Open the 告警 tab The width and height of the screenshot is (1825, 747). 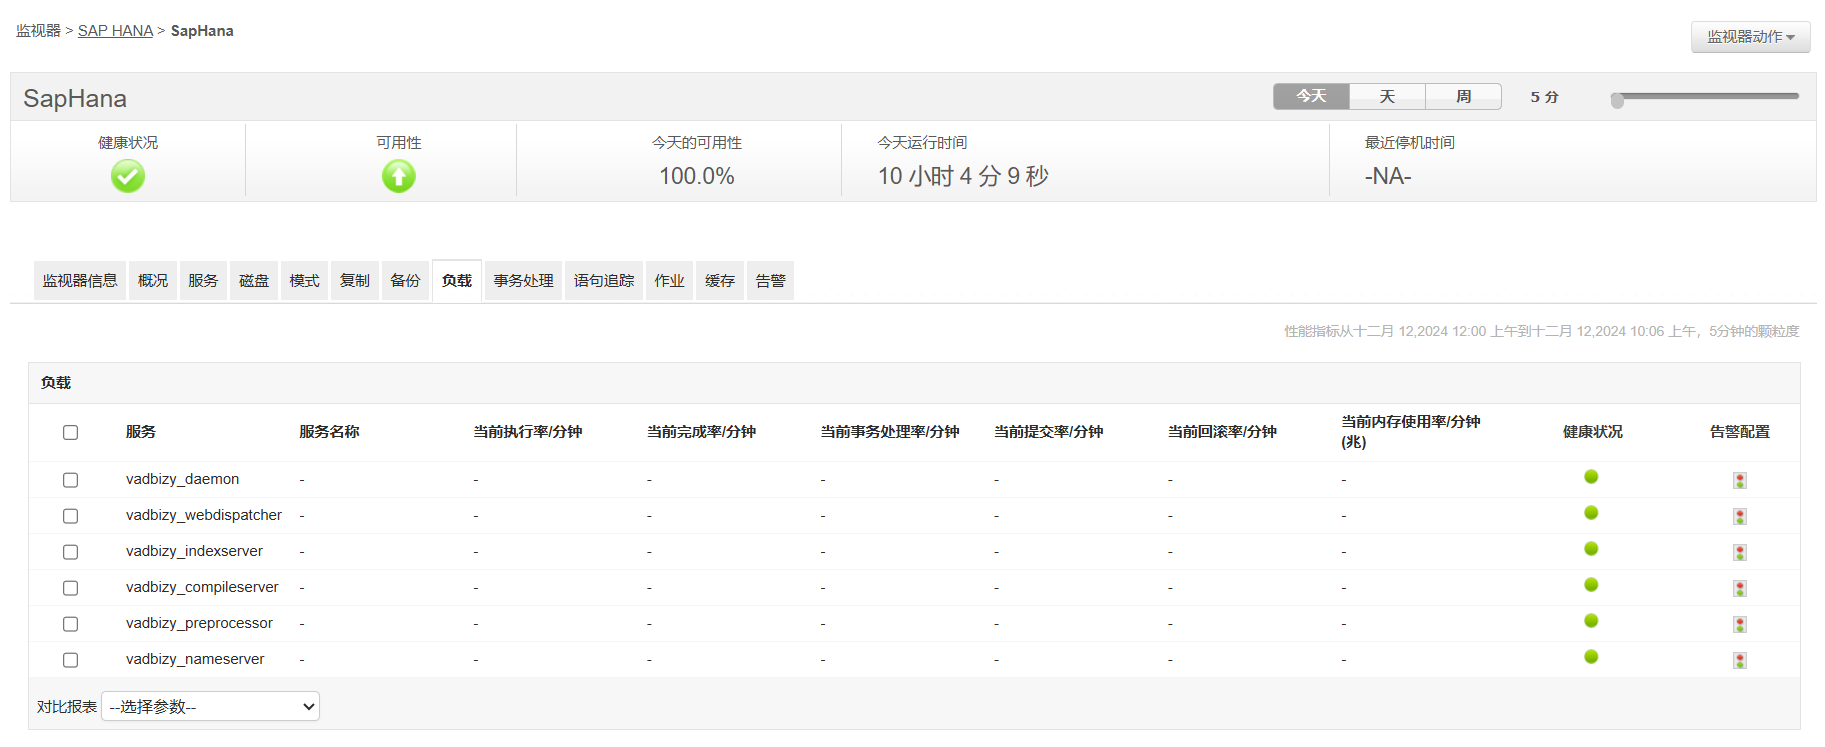[x=770, y=281]
